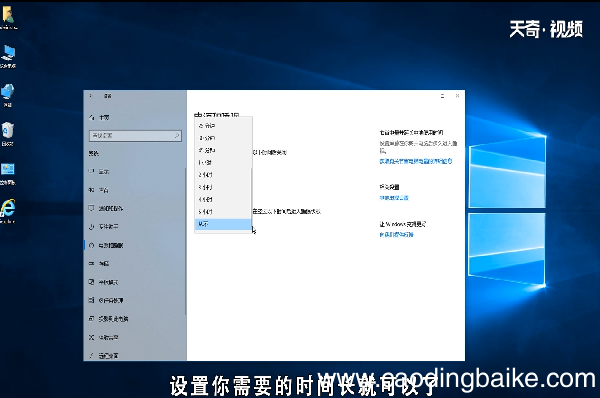Click the feedback link under 让 Windows 变得更好
600x398 pixels.
pos(396,234)
